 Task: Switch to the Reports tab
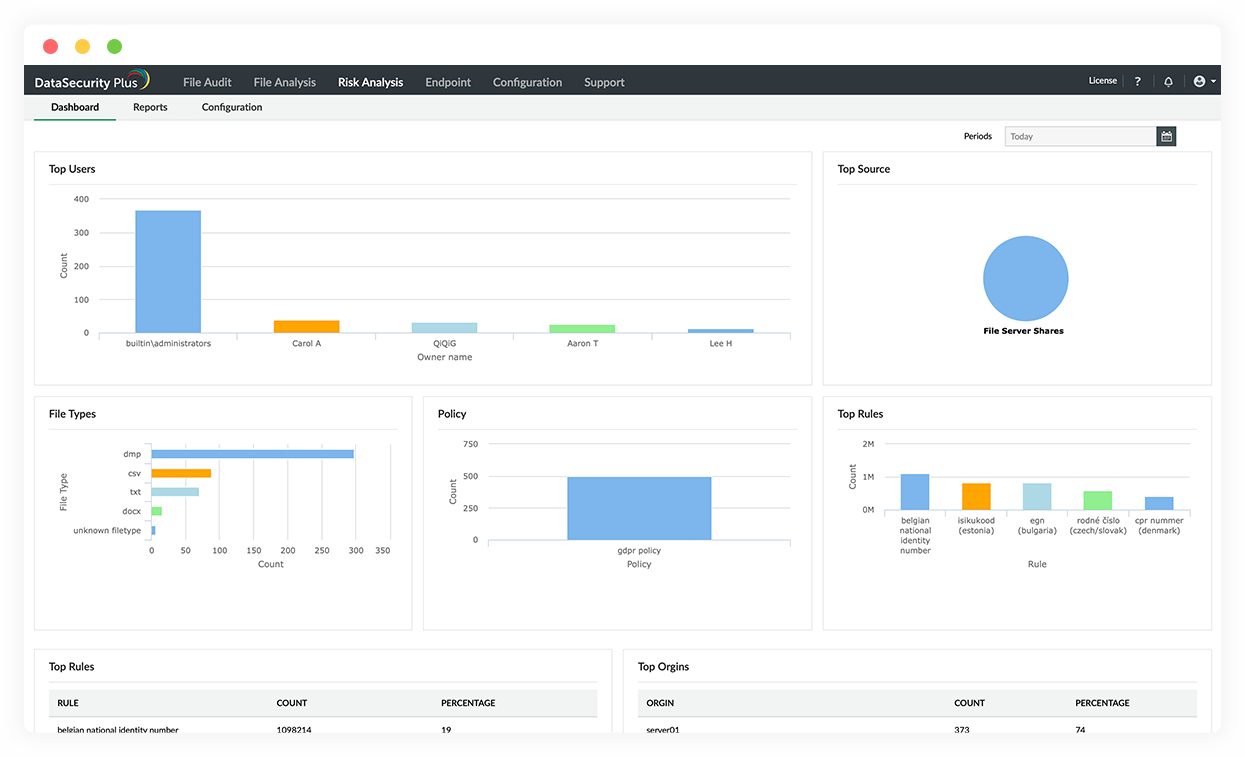point(150,107)
